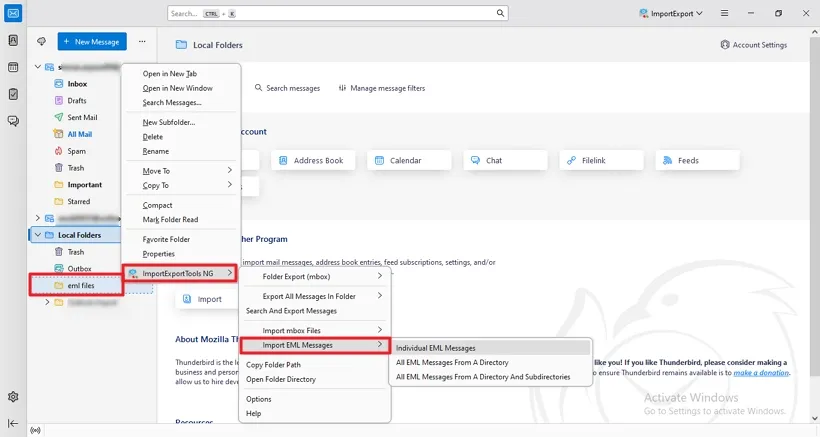Image resolution: width=820 pixels, height=437 pixels.
Task: Expand the blurred folder below eml files
Action: (47, 302)
